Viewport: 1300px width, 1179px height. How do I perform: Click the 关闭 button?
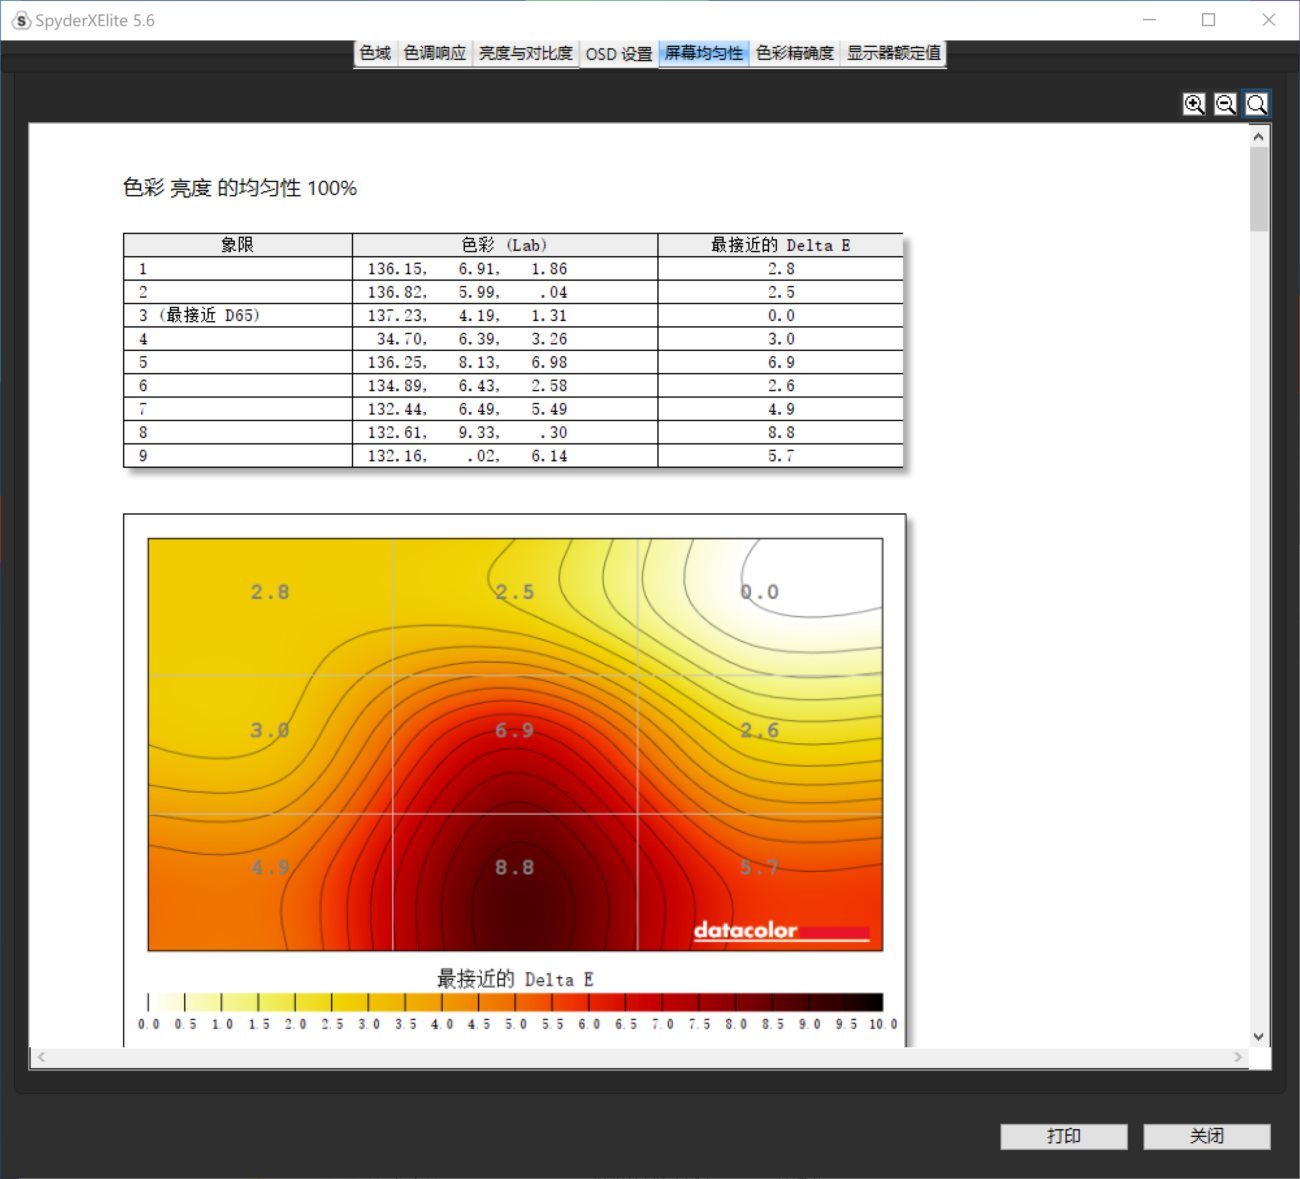click(x=1207, y=1136)
